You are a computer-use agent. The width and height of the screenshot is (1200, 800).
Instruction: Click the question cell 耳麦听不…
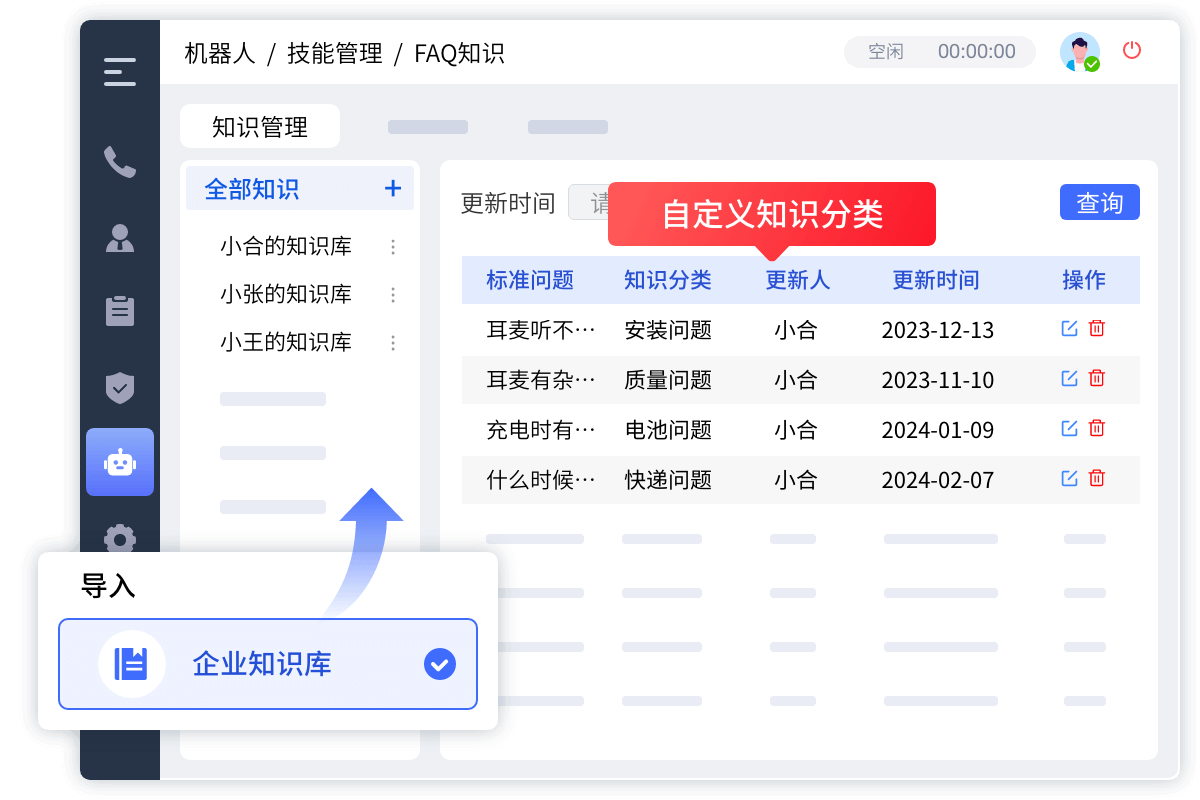click(x=541, y=330)
